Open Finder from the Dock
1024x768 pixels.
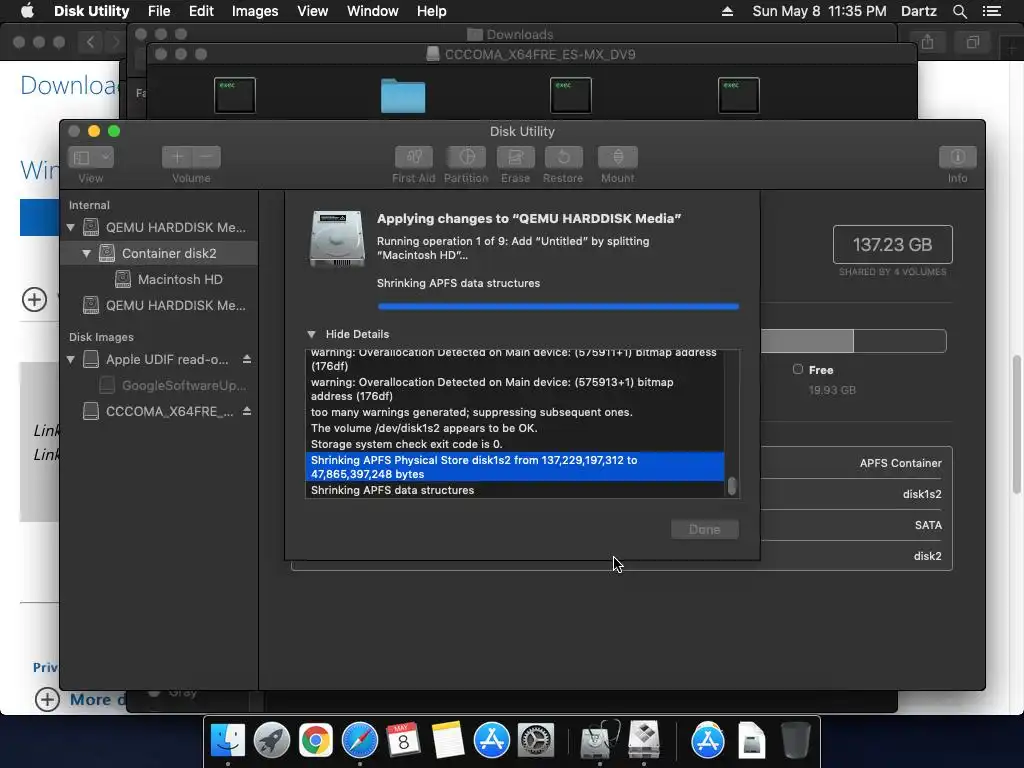click(227, 741)
